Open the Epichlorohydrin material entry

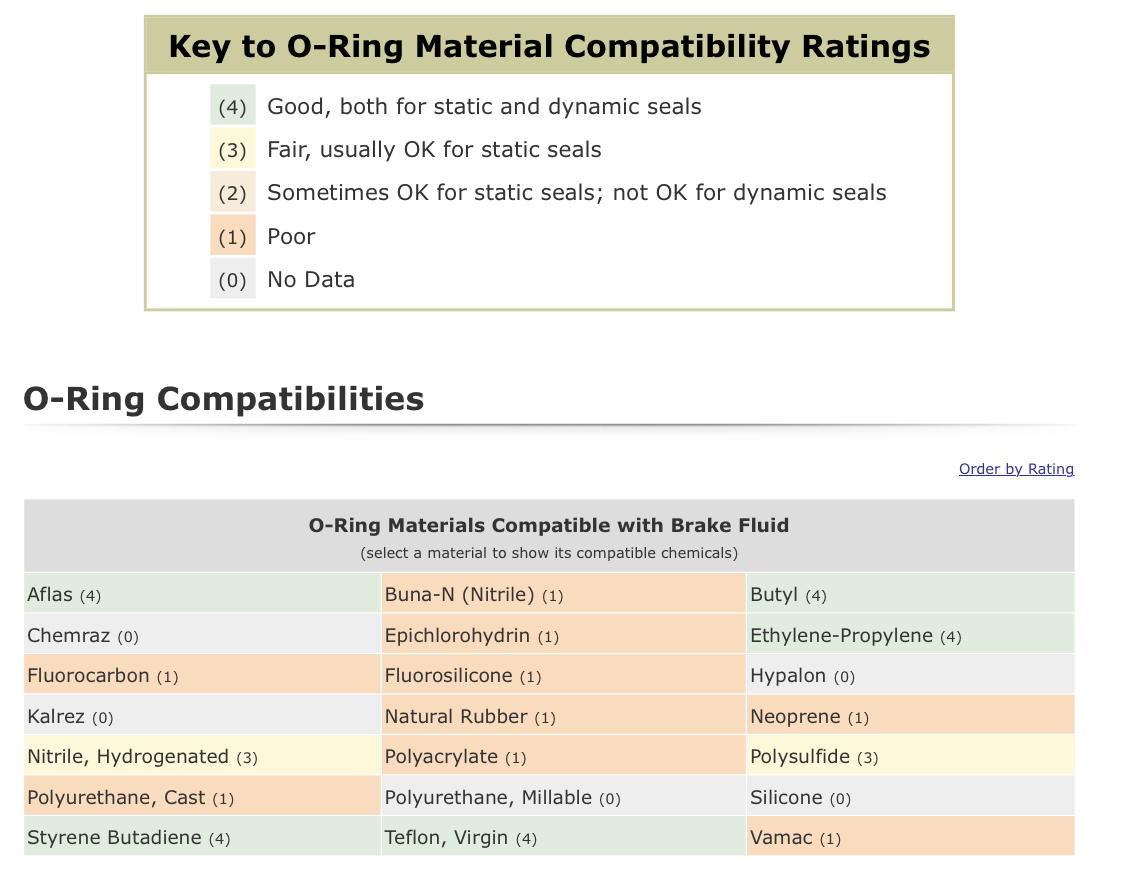(x=563, y=635)
